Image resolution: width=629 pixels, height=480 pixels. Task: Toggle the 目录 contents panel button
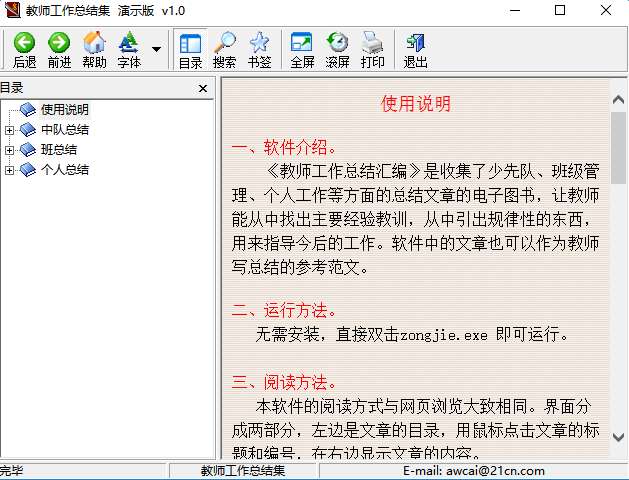click(190, 51)
